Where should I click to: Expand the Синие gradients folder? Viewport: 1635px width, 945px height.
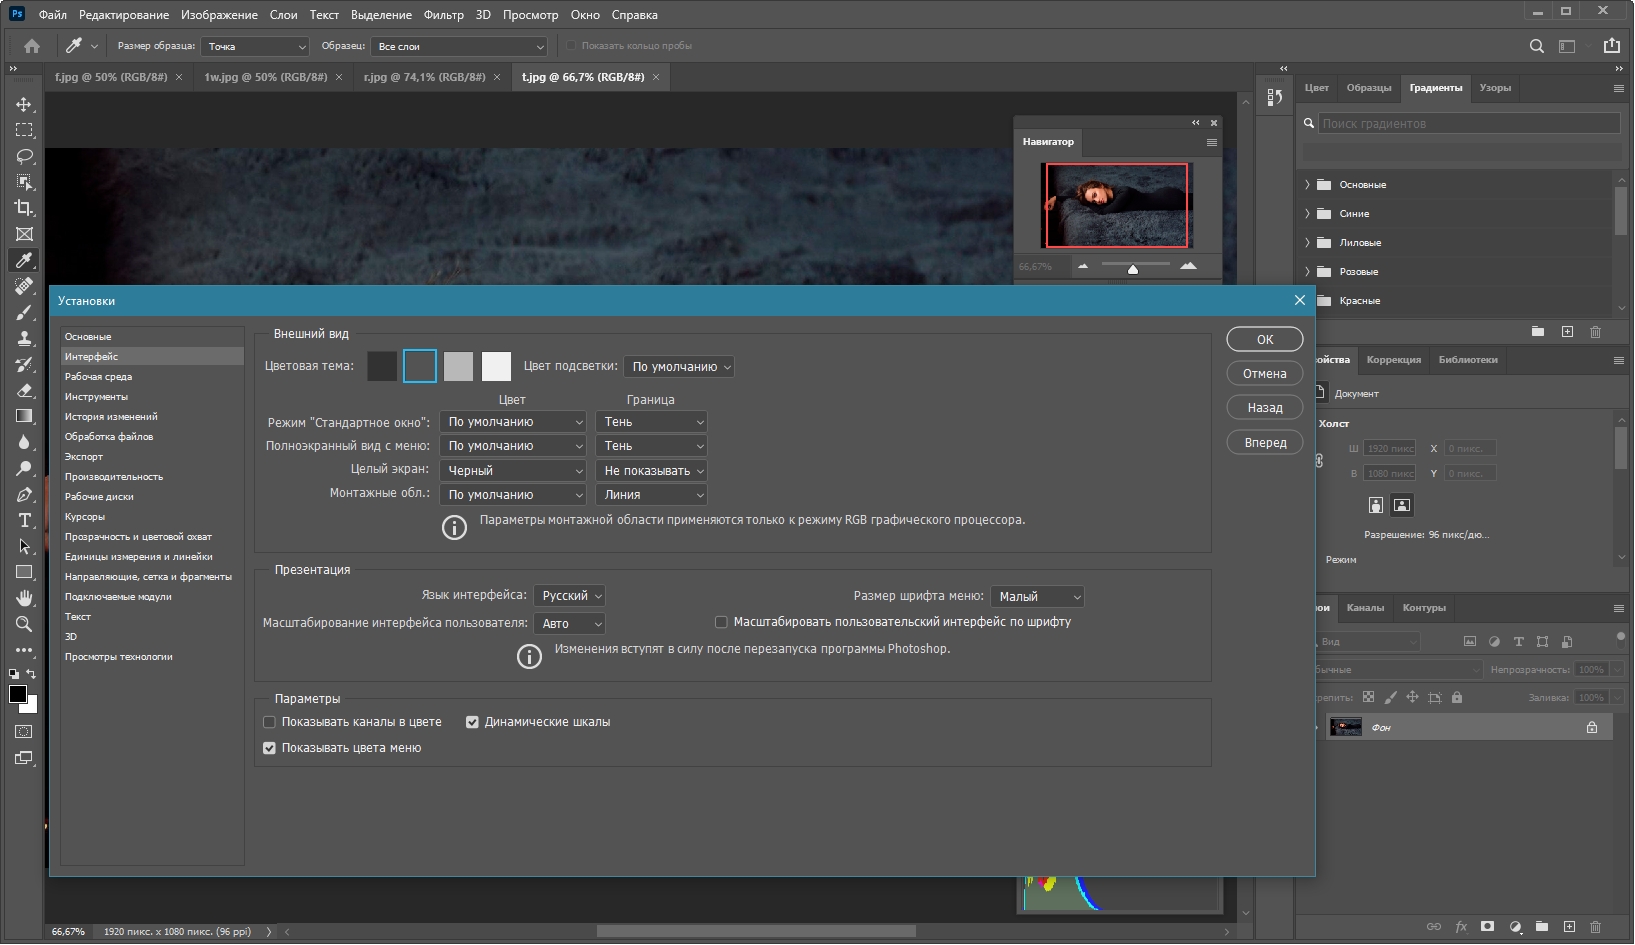[1307, 214]
